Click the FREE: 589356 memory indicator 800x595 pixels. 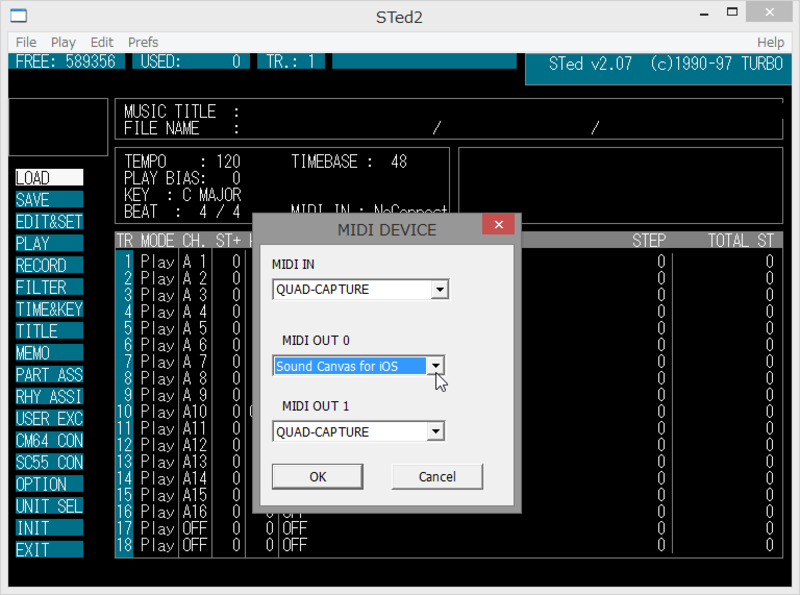click(x=66, y=61)
